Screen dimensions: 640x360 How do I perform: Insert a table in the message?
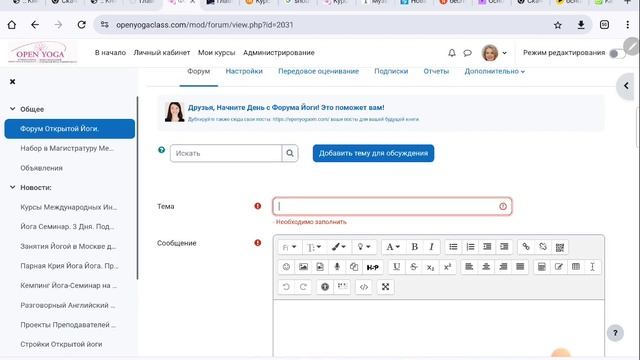click(576, 267)
